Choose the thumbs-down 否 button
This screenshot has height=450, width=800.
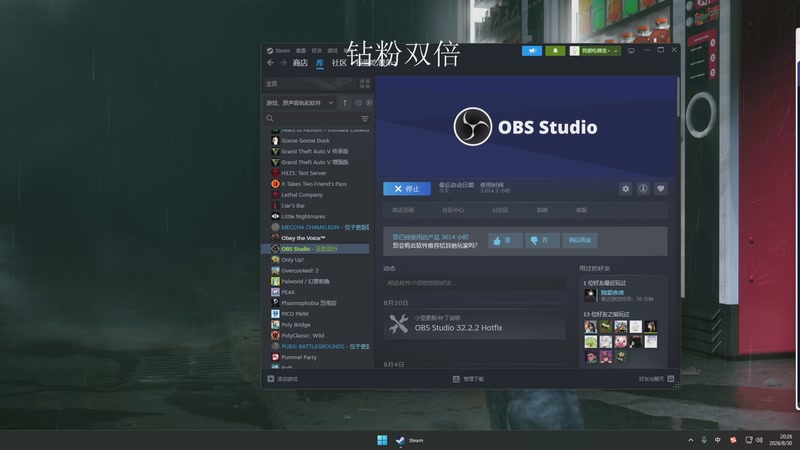(x=542, y=240)
